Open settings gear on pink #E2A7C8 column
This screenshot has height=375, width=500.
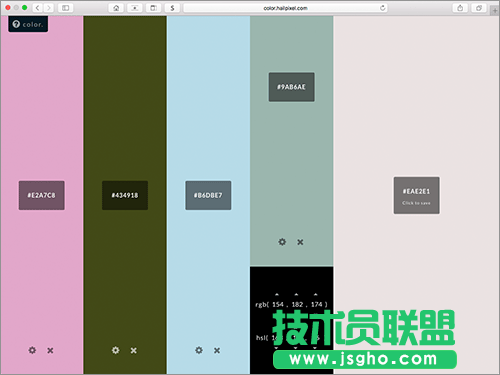click(x=32, y=350)
